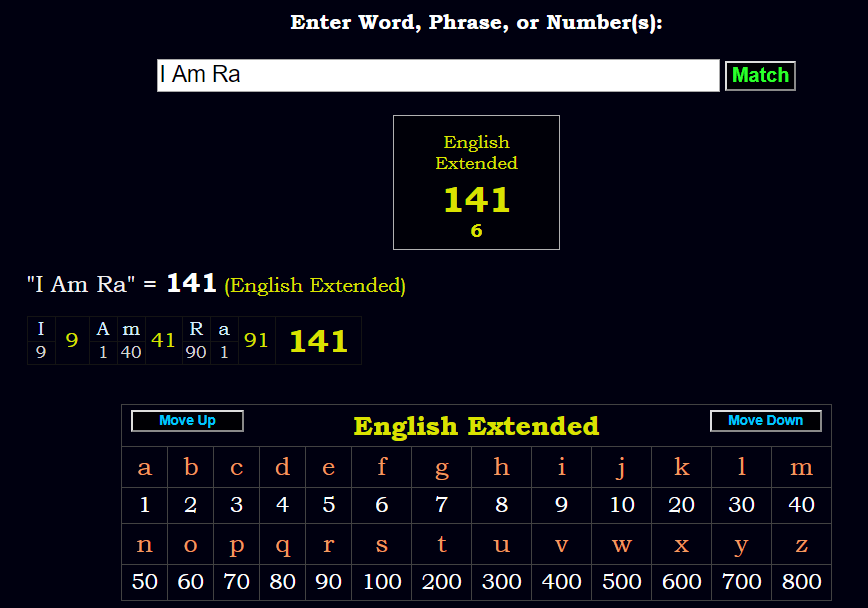This screenshot has height=608, width=868.
Task: Click the breakdown cell showing 'I 9'
Action: click(41, 340)
